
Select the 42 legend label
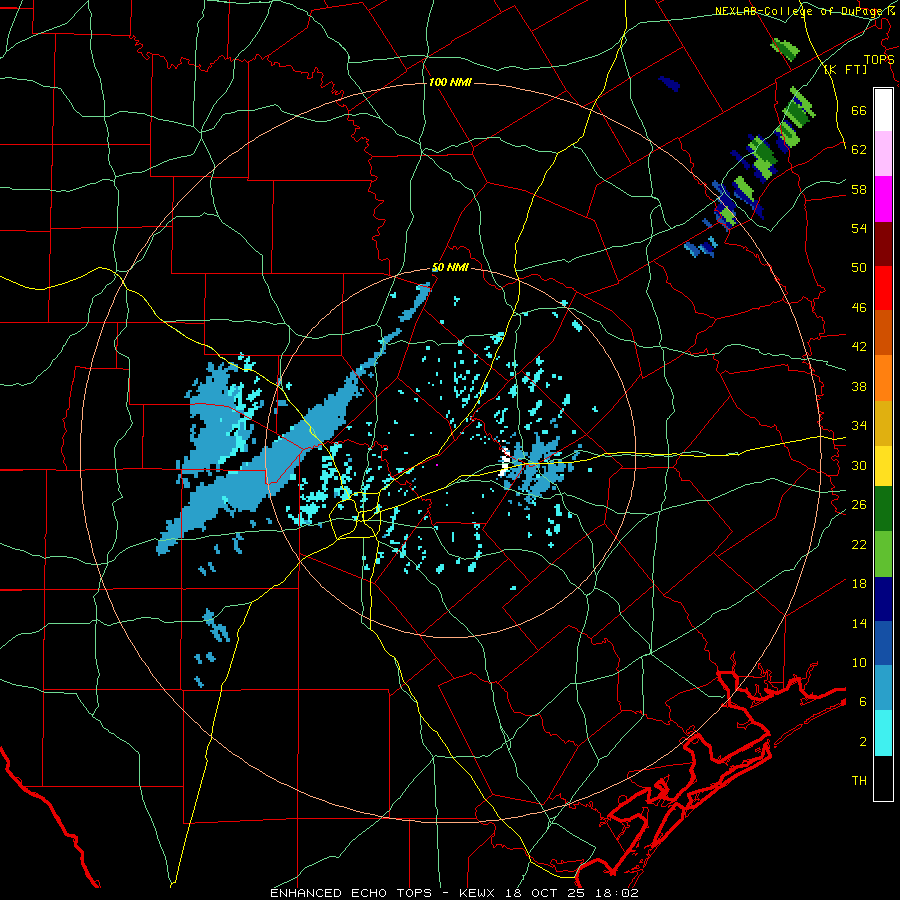click(859, 346)
